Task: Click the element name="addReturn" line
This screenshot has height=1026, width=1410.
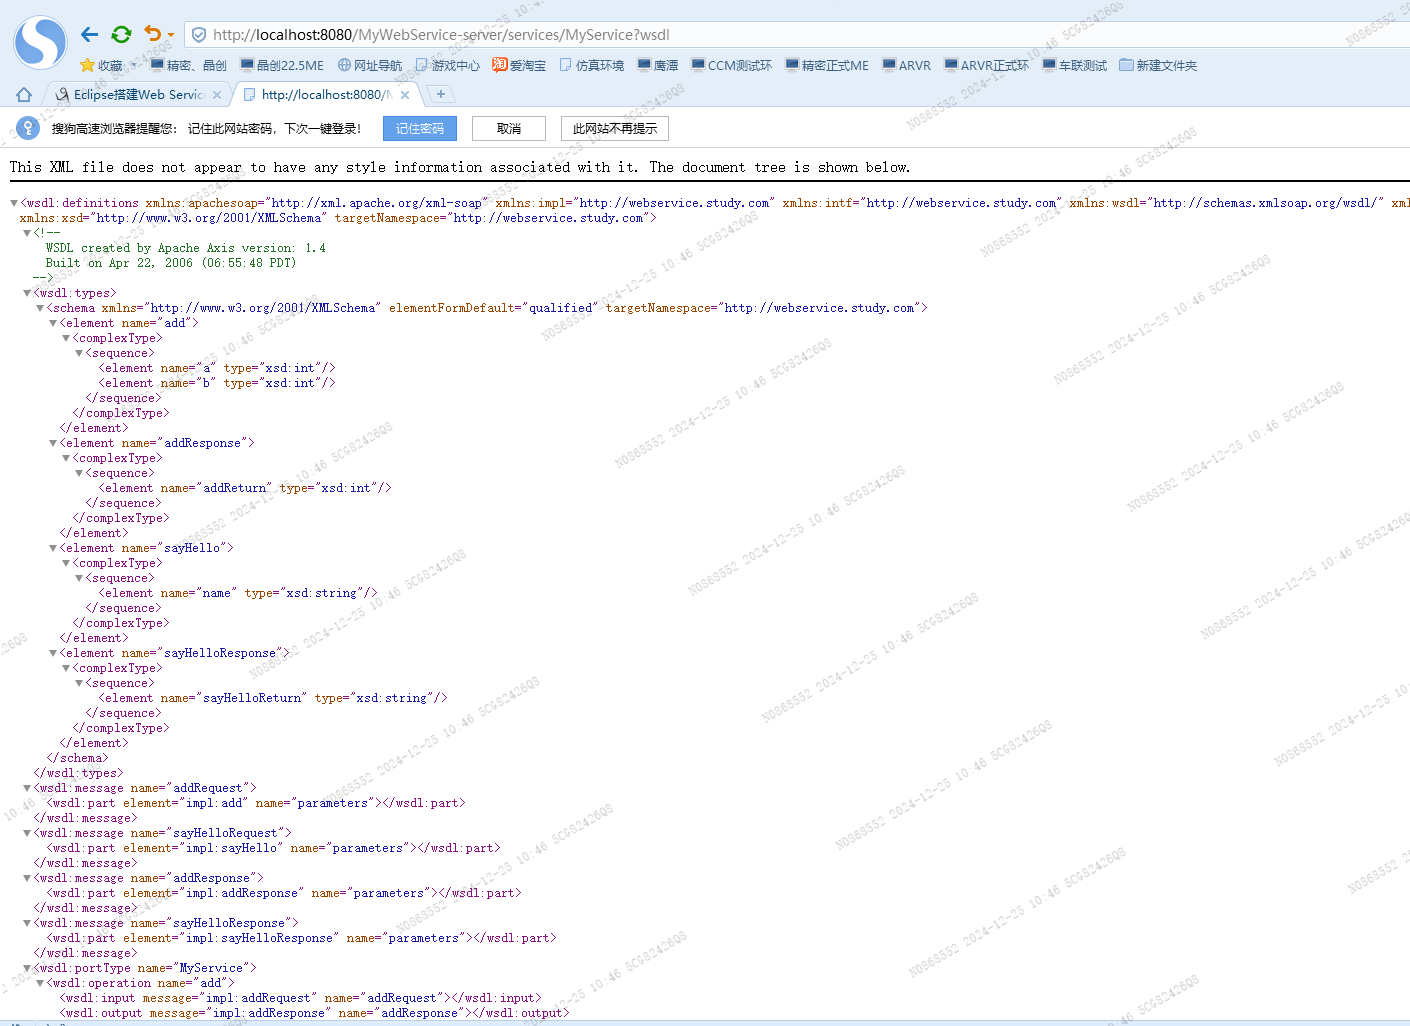Action: pyautogui.click(x=245, y=488)
